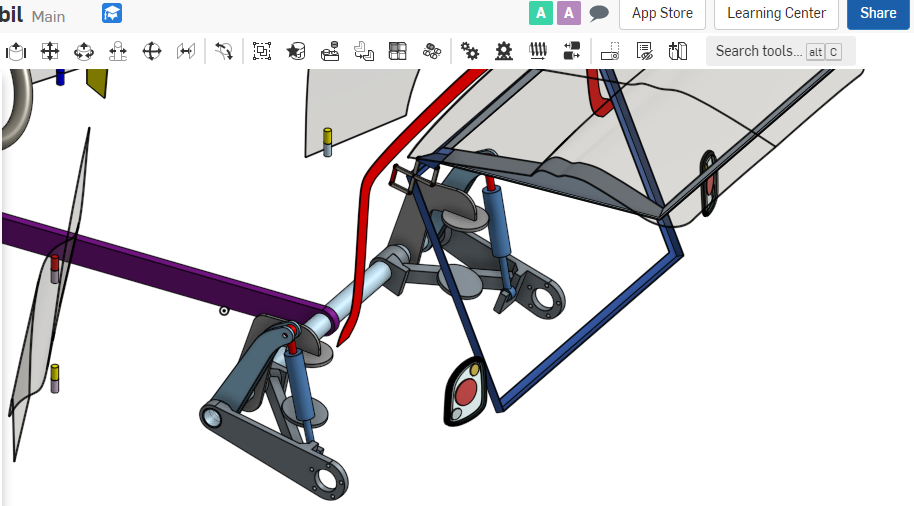Image resolution: width=914 pixels, height=506 pixels.
Task: Click the four-cube grid toolbar icon
Action: (x=398, y=51)
